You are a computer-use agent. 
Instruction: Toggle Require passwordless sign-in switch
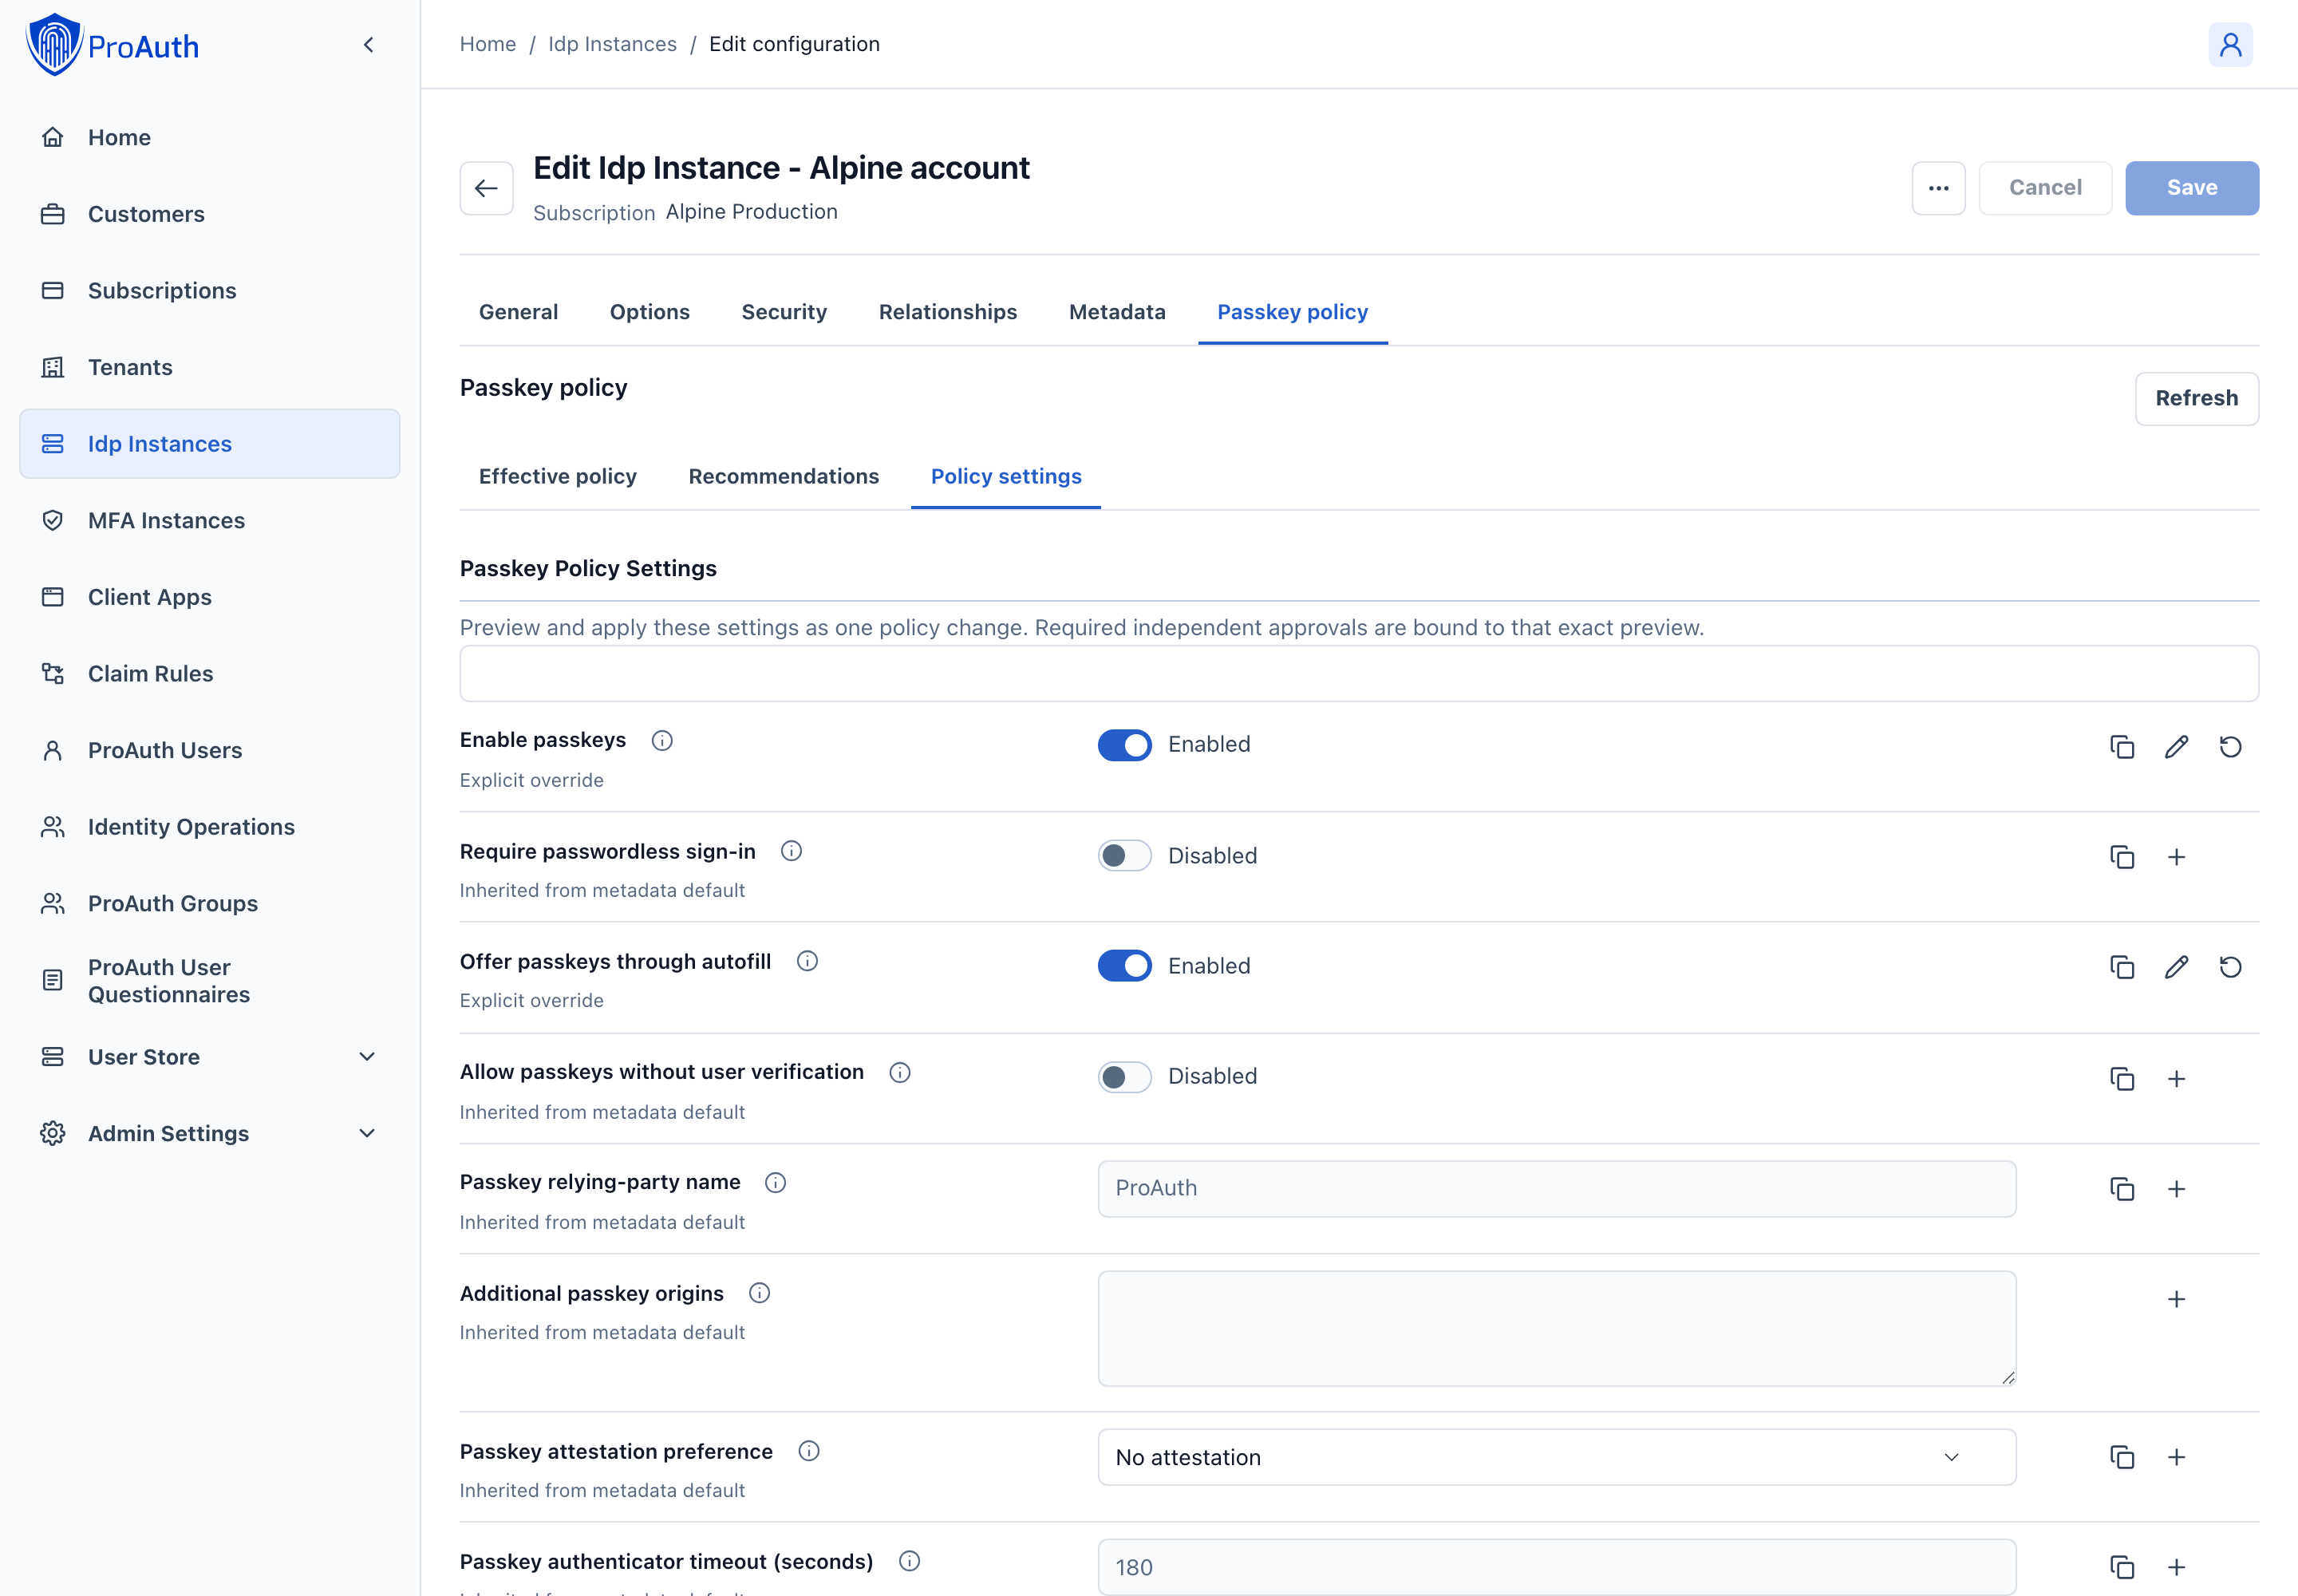click(1124, 856)
